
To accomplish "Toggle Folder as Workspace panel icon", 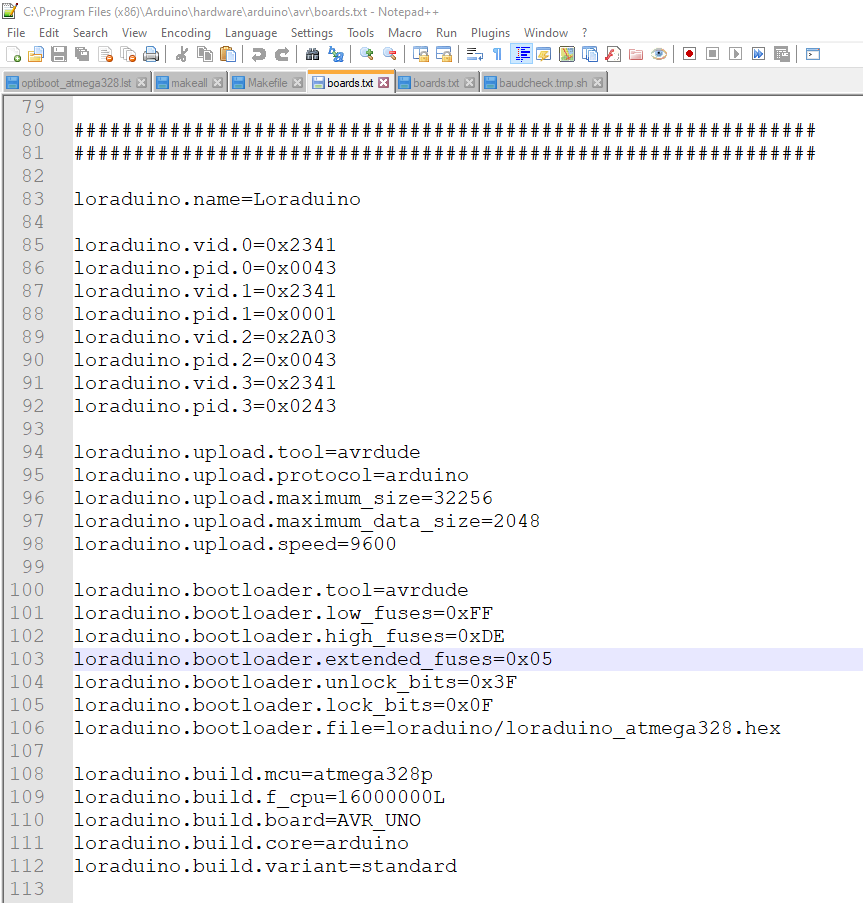I will pos(636,55).
